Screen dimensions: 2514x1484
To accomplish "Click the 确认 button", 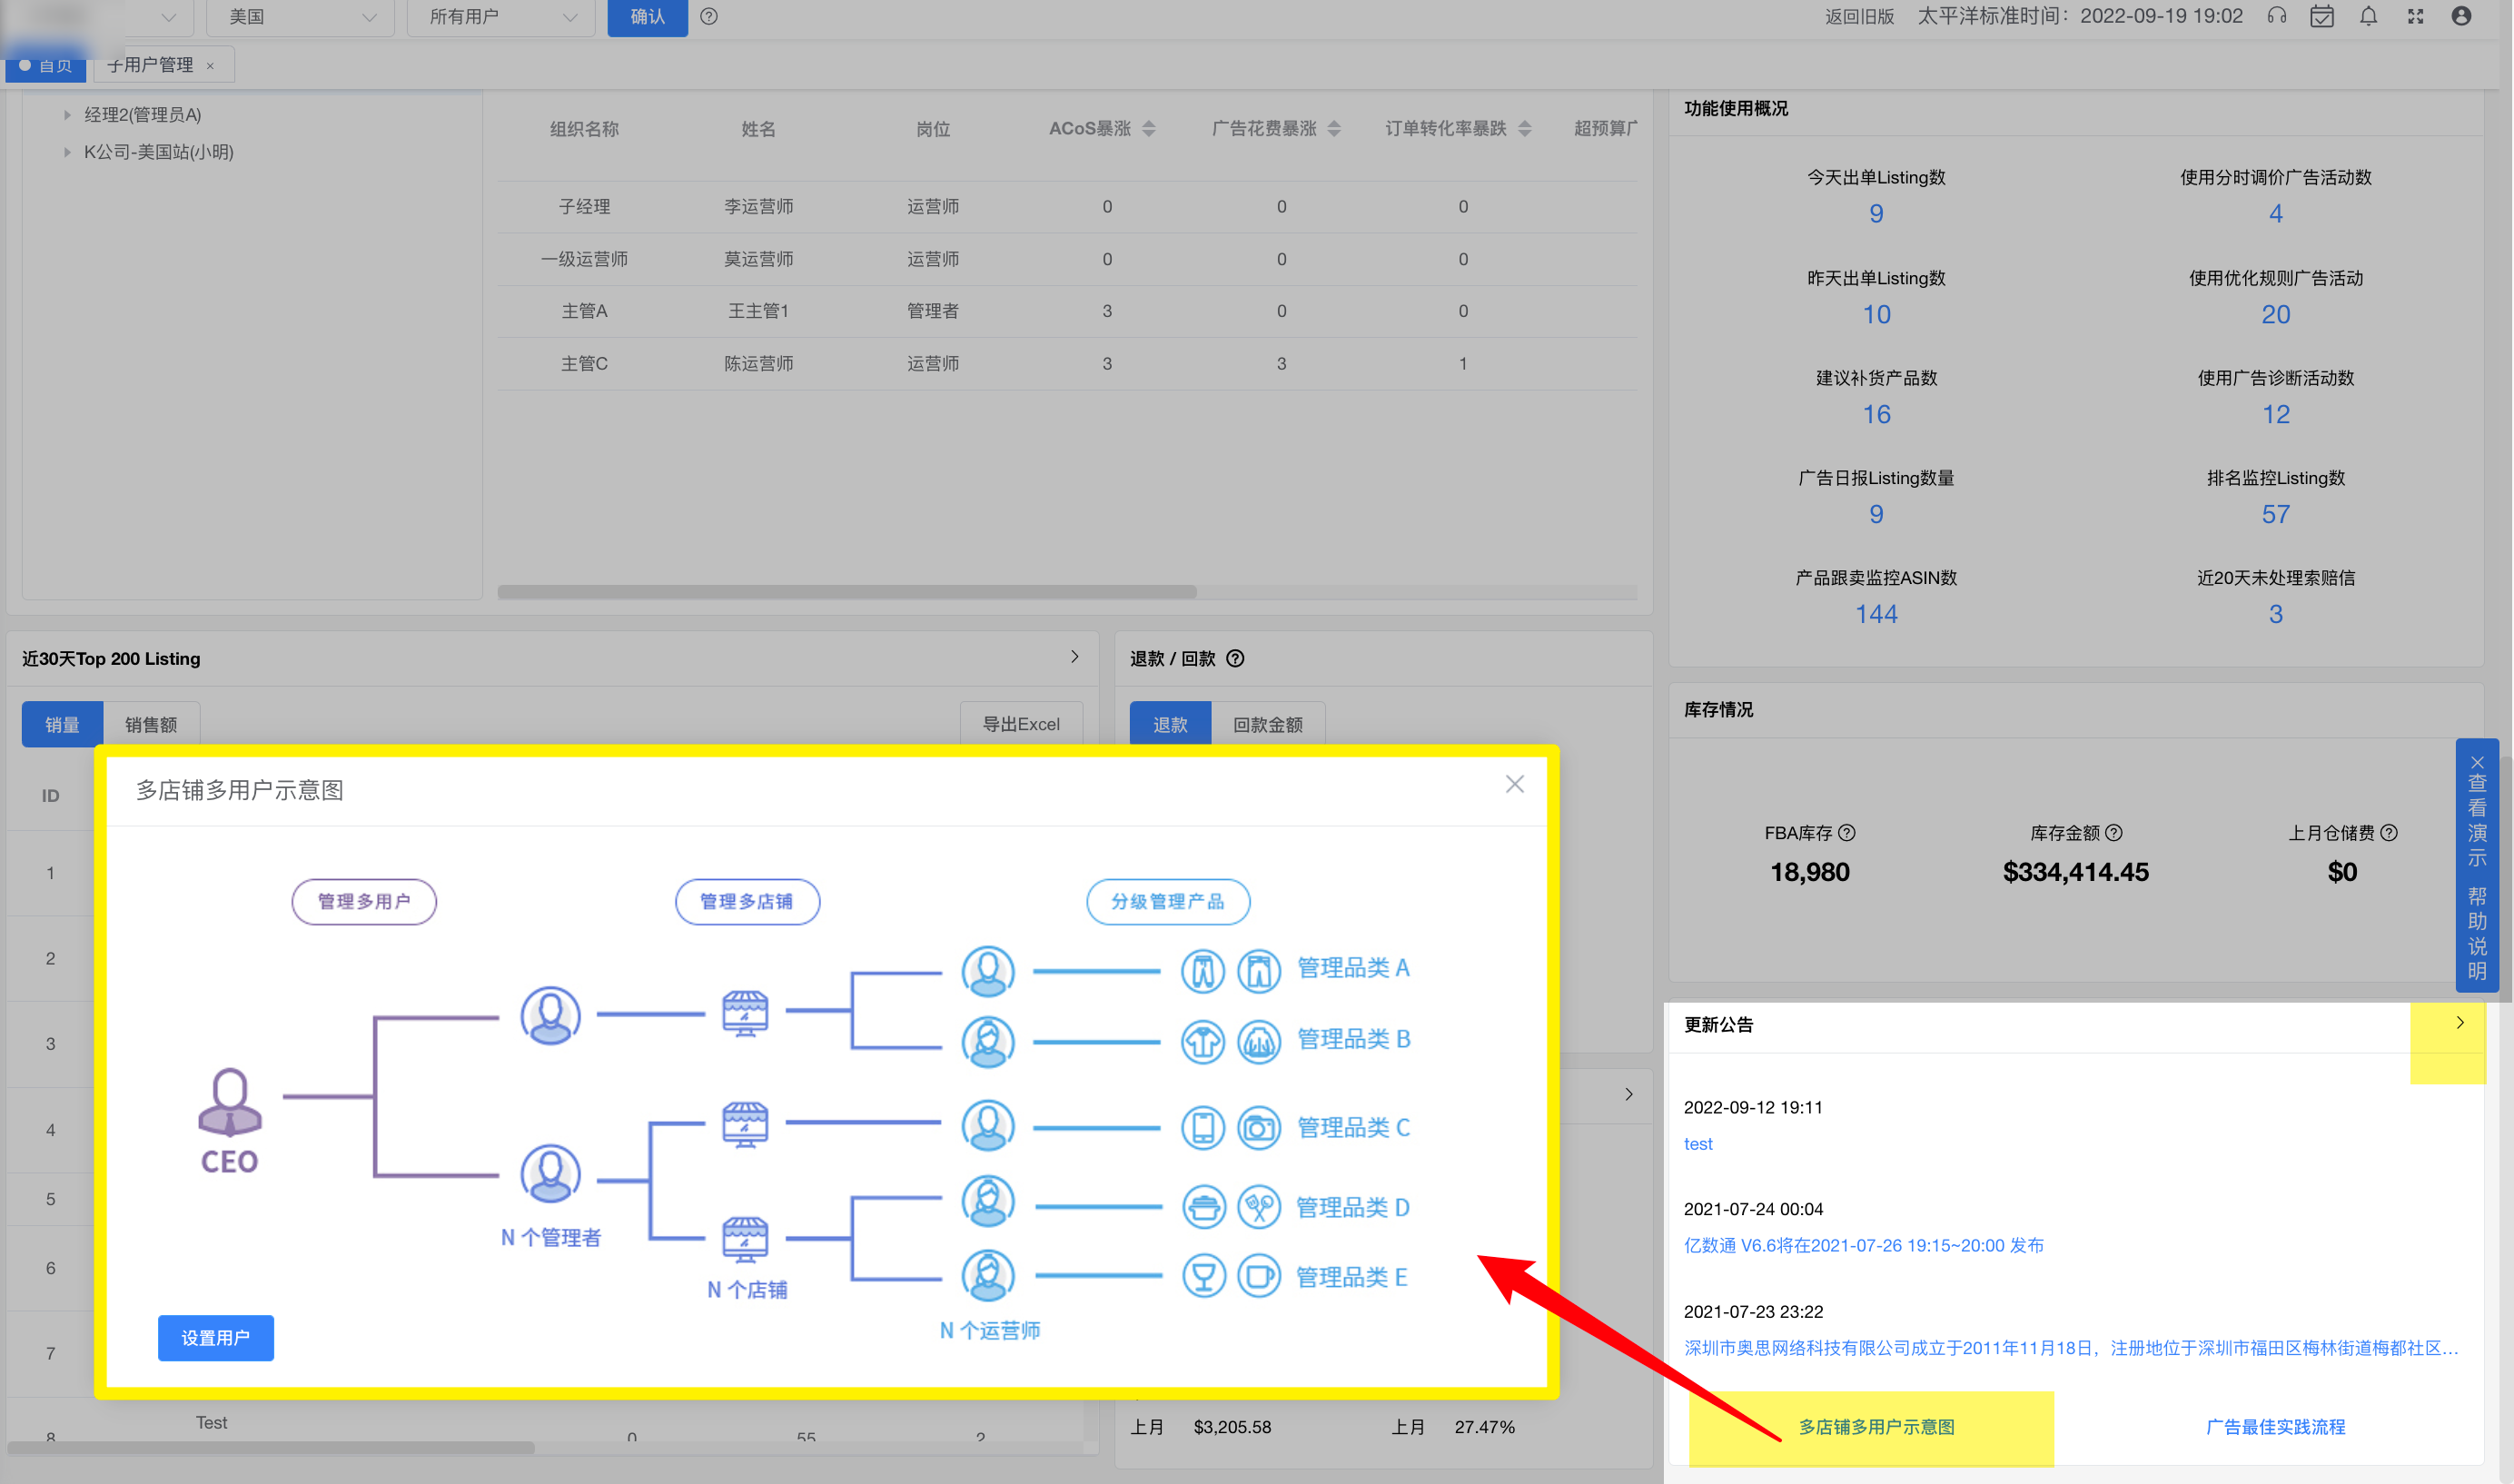I will point(648,17).
